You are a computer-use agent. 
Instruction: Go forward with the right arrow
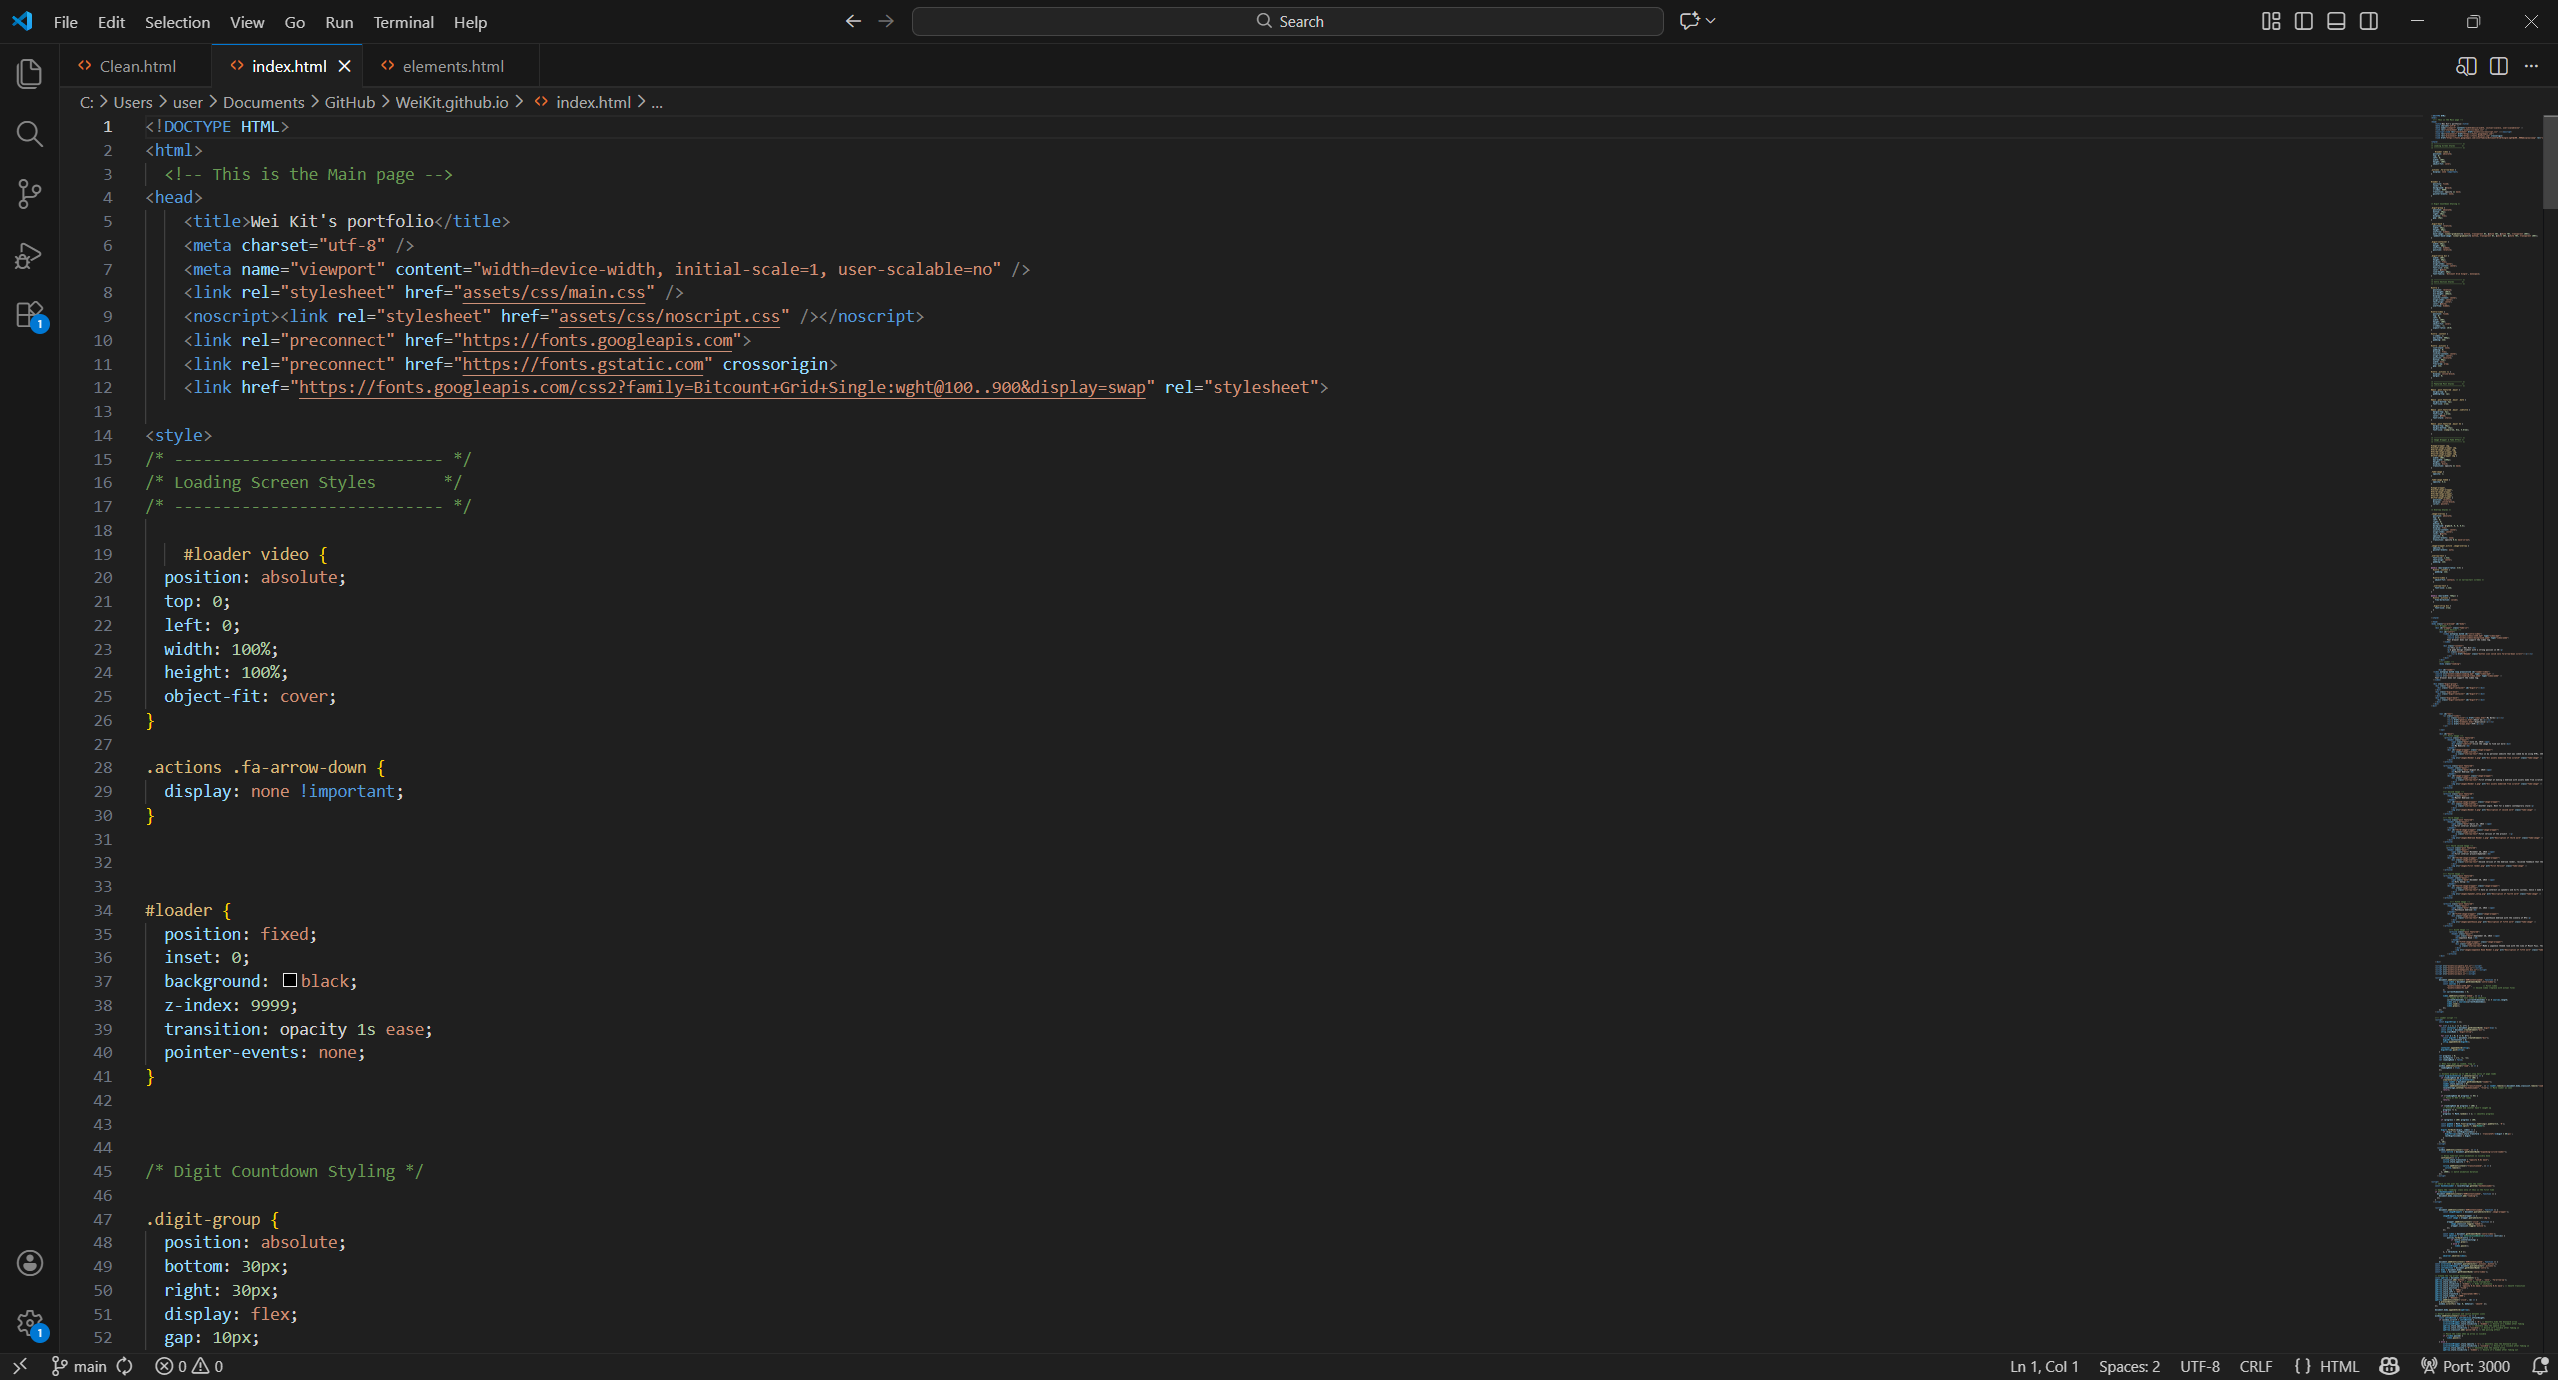886,21
